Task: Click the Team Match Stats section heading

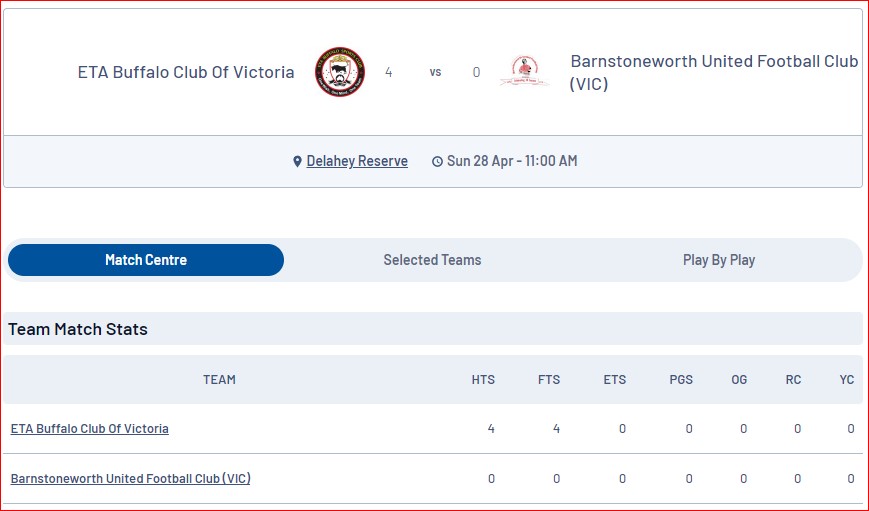Action: click(x=78, y=329)
